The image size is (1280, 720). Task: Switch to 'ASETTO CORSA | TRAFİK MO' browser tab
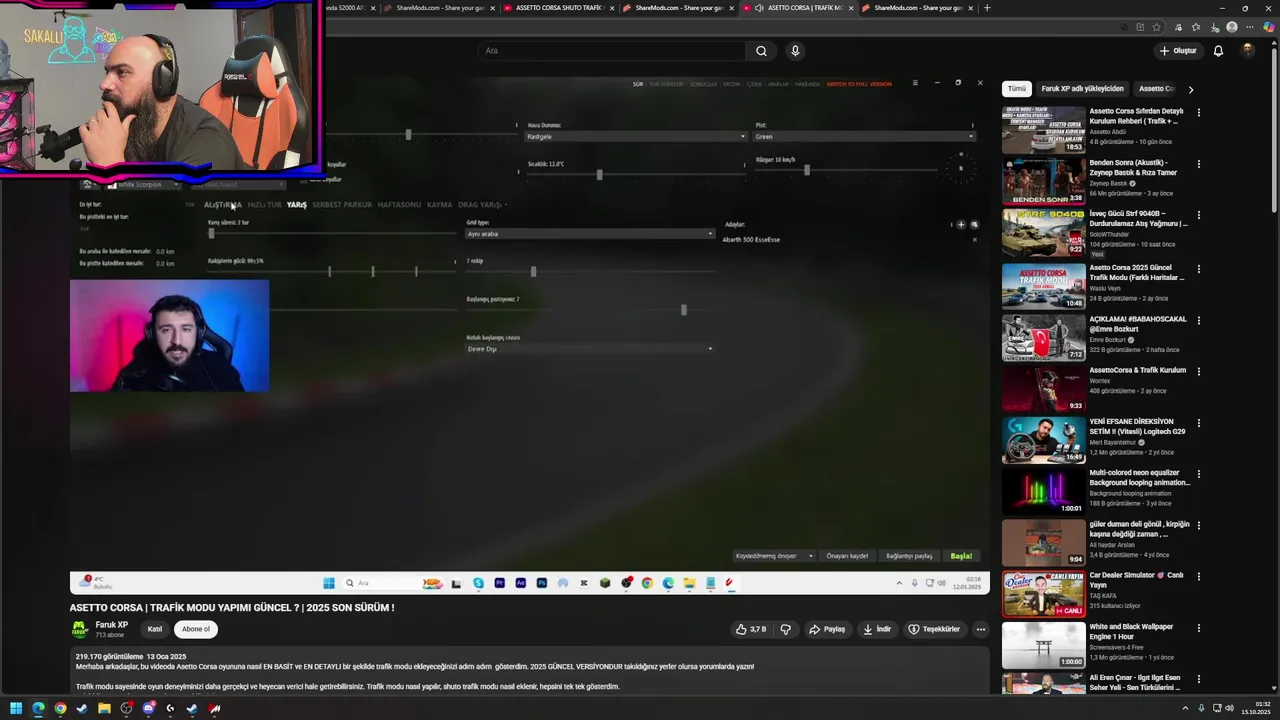coord(800,8)
